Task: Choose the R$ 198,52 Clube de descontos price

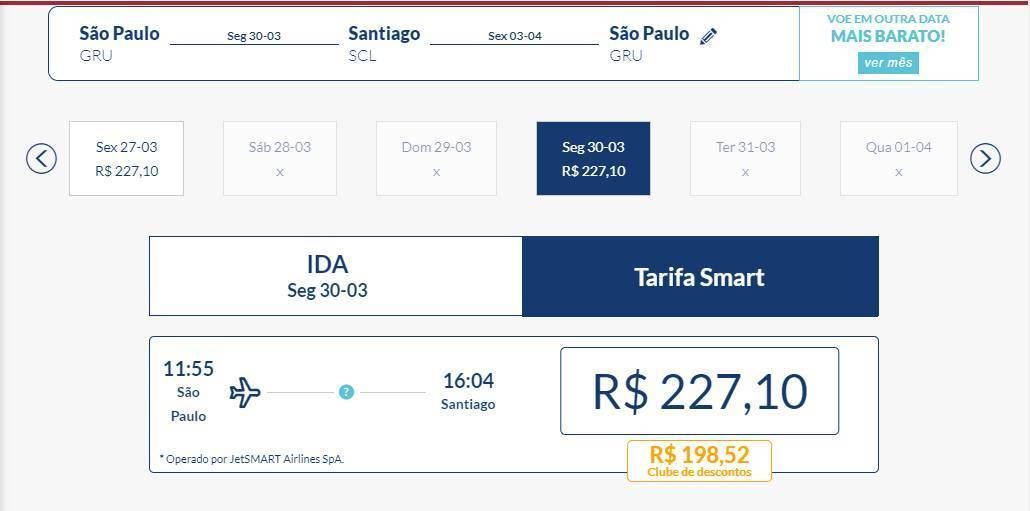Action: 700,461
